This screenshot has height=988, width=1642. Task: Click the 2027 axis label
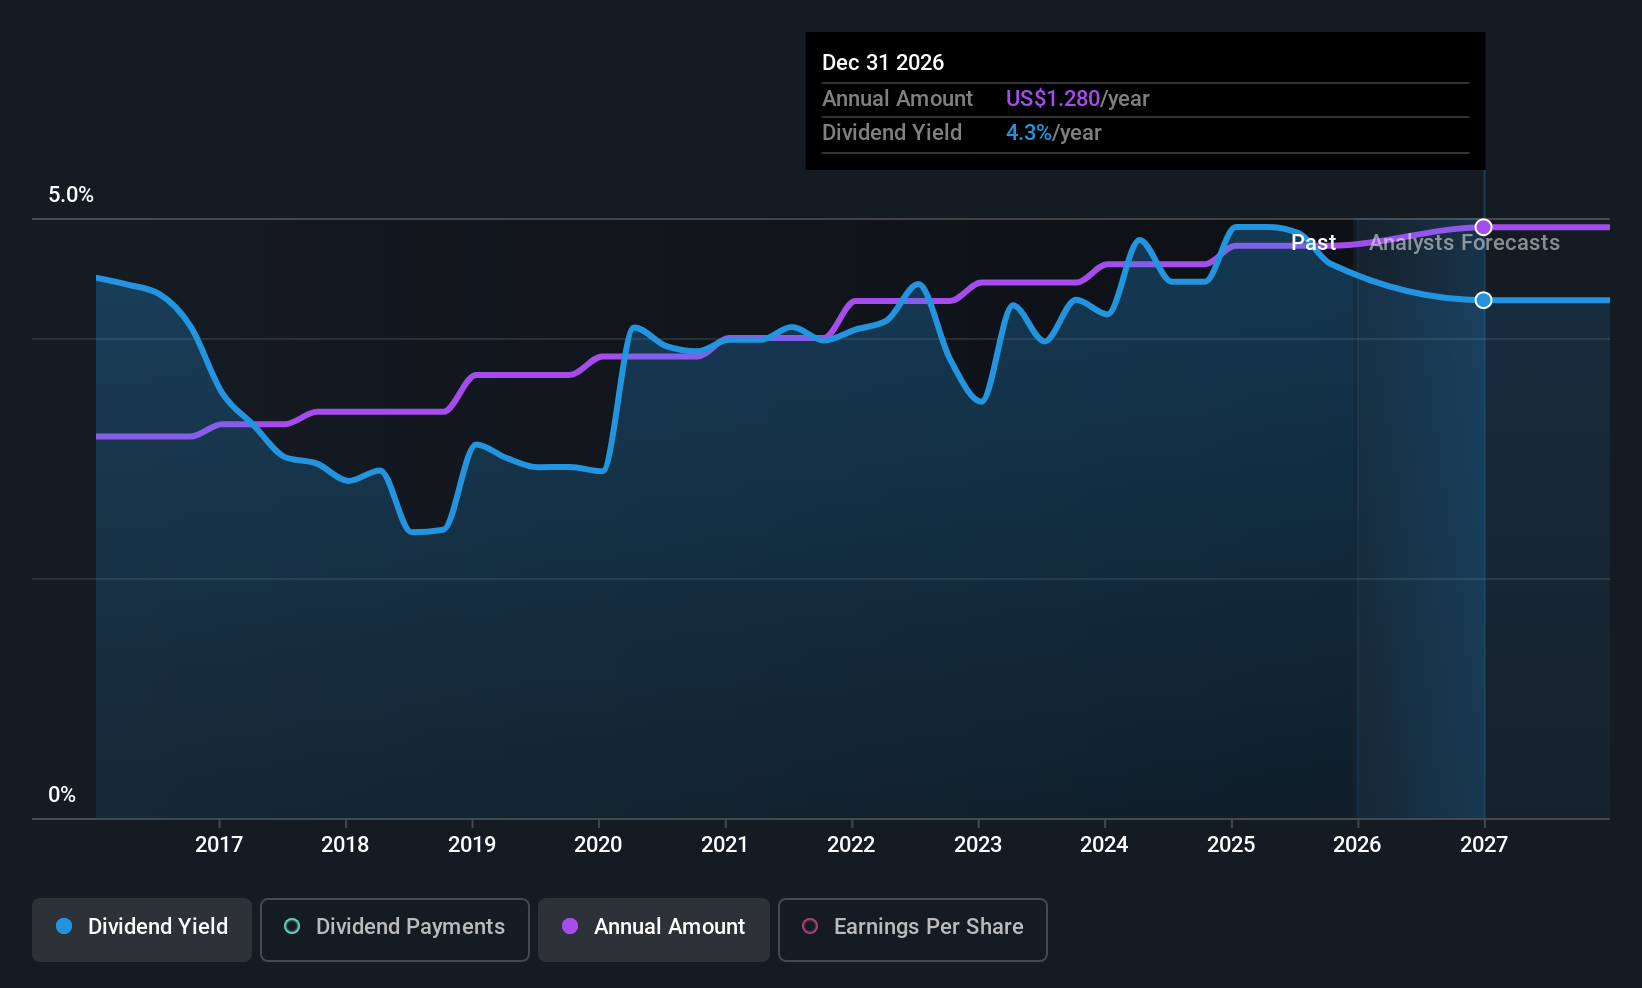point(1484,845)
